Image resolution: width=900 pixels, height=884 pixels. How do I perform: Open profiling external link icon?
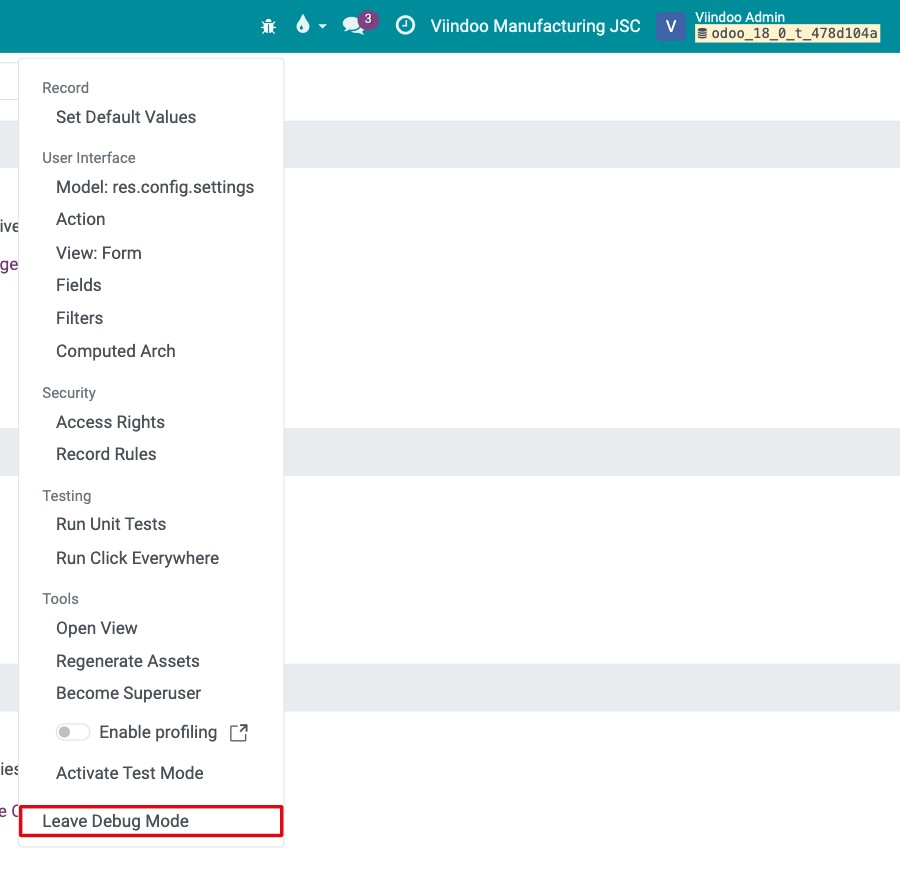click(x=239, y=732)
